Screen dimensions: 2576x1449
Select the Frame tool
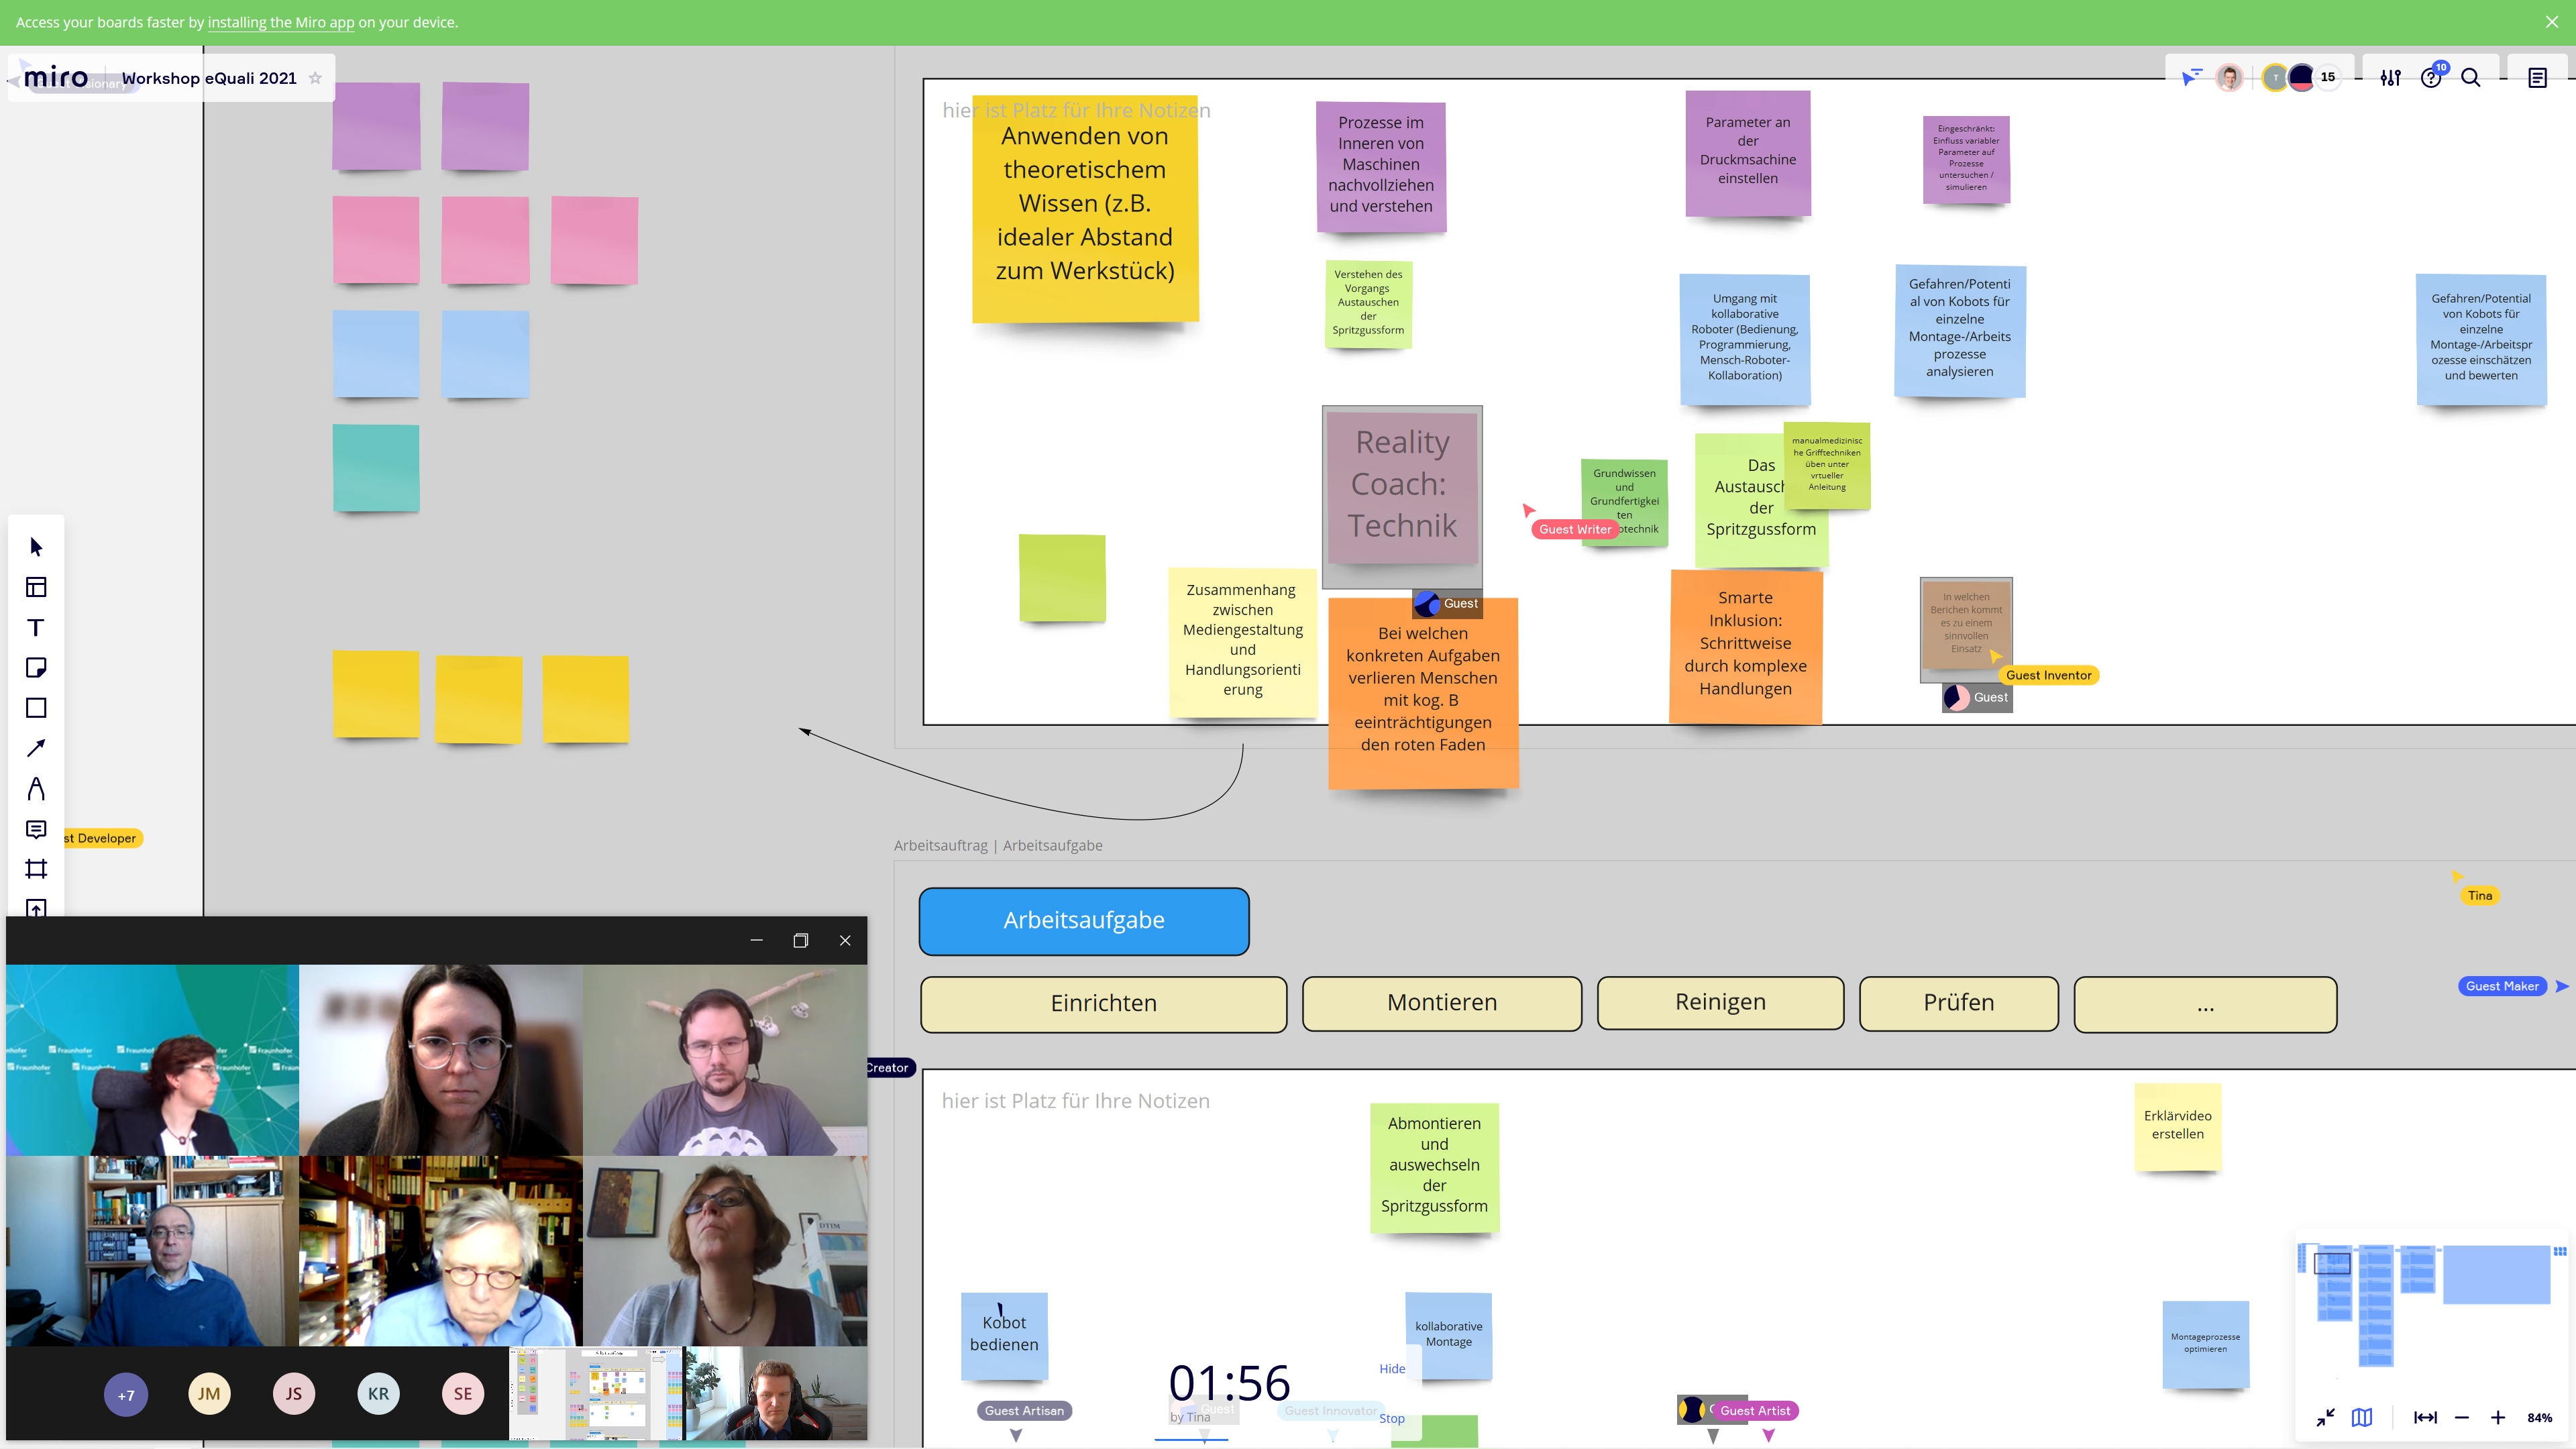click(x=36, y=869)
